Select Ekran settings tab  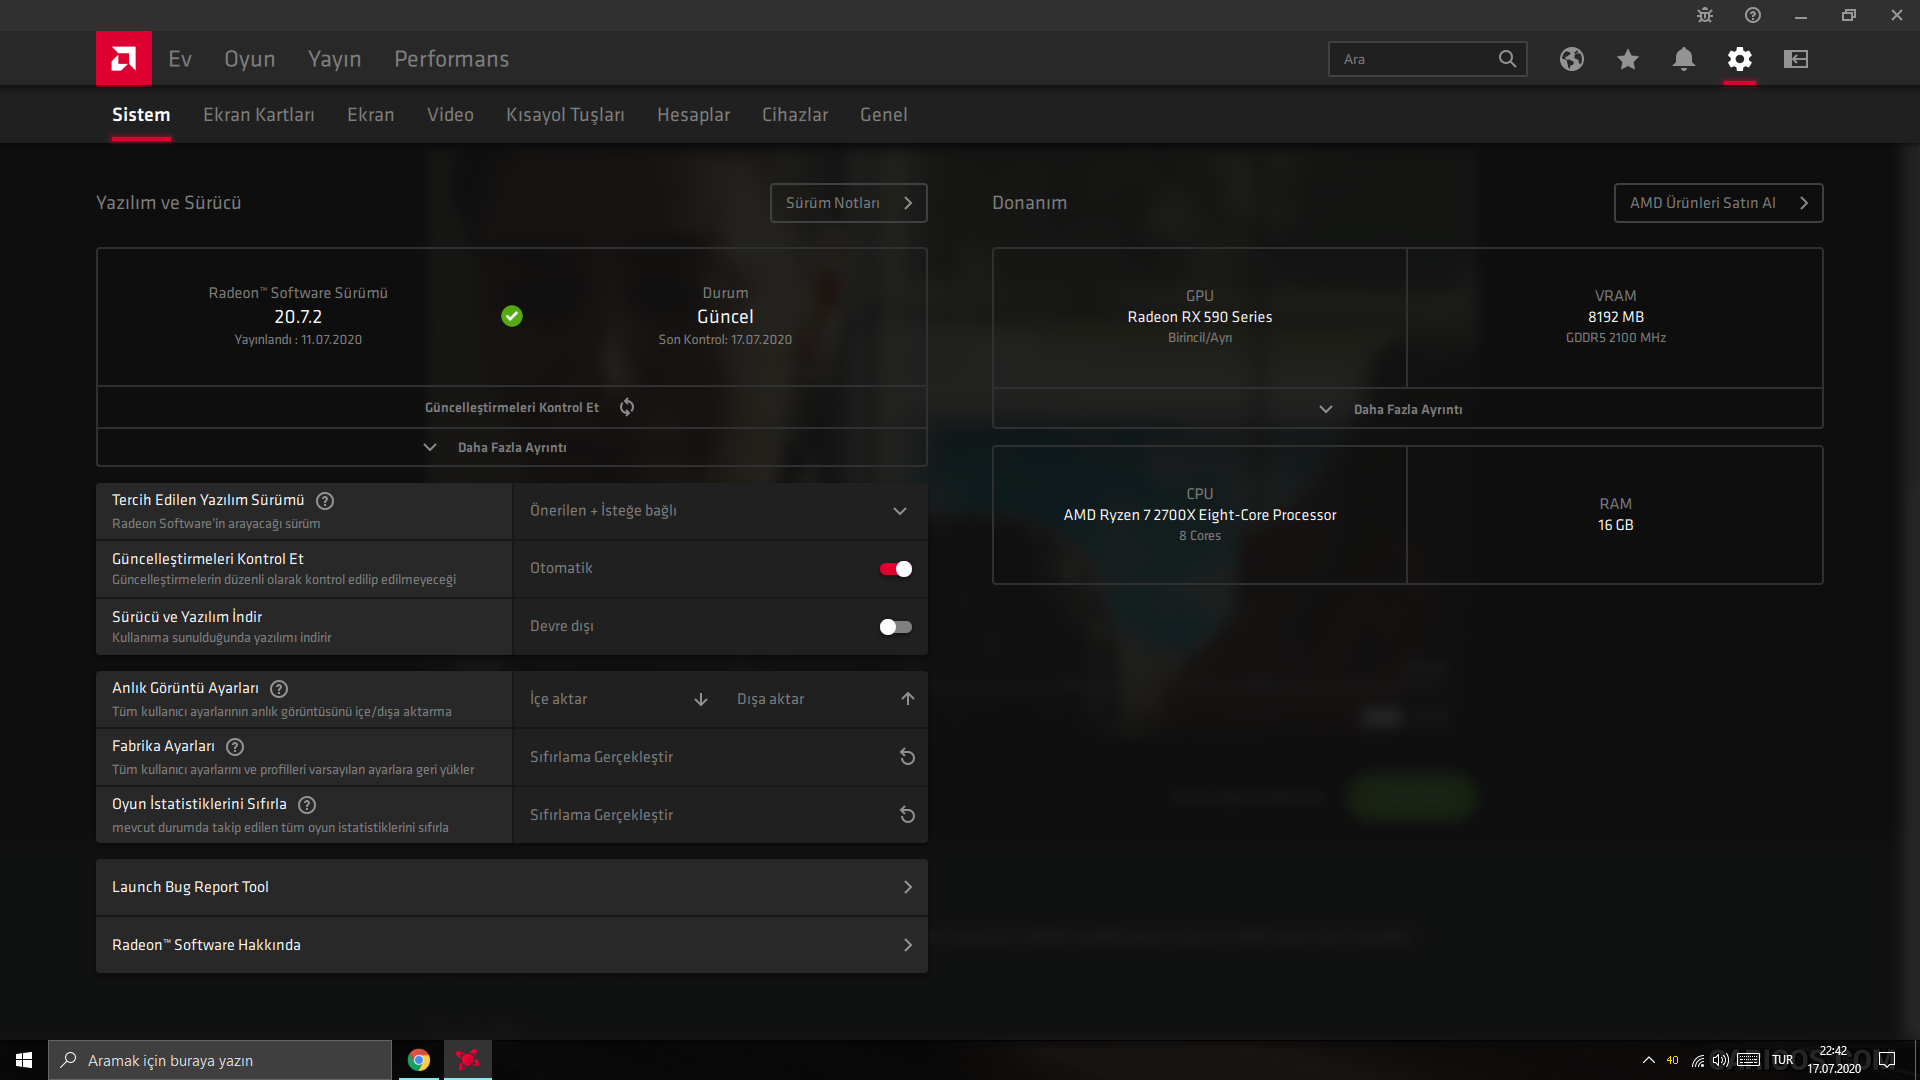tap(371, 115)
